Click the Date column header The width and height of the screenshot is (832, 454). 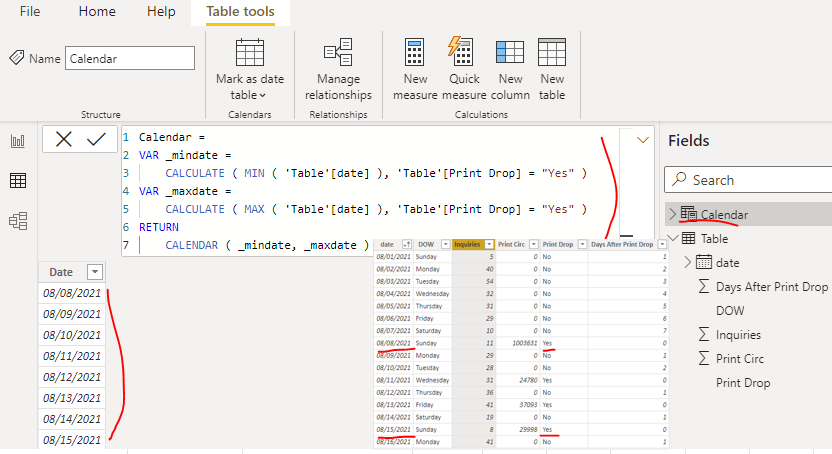(61, 272)
